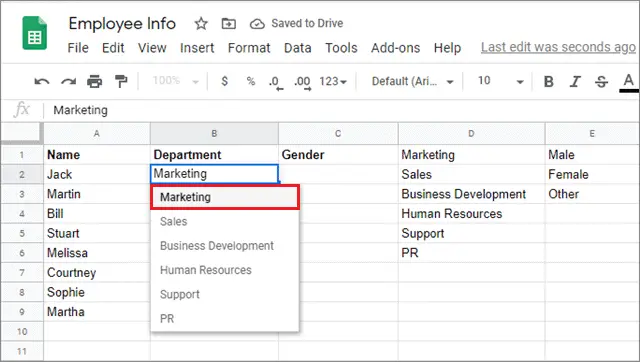Image resolution: width=640 pixels, height=362 pixels.
Task: Open the Google Sheets home icon
Action: pos(34,33)
